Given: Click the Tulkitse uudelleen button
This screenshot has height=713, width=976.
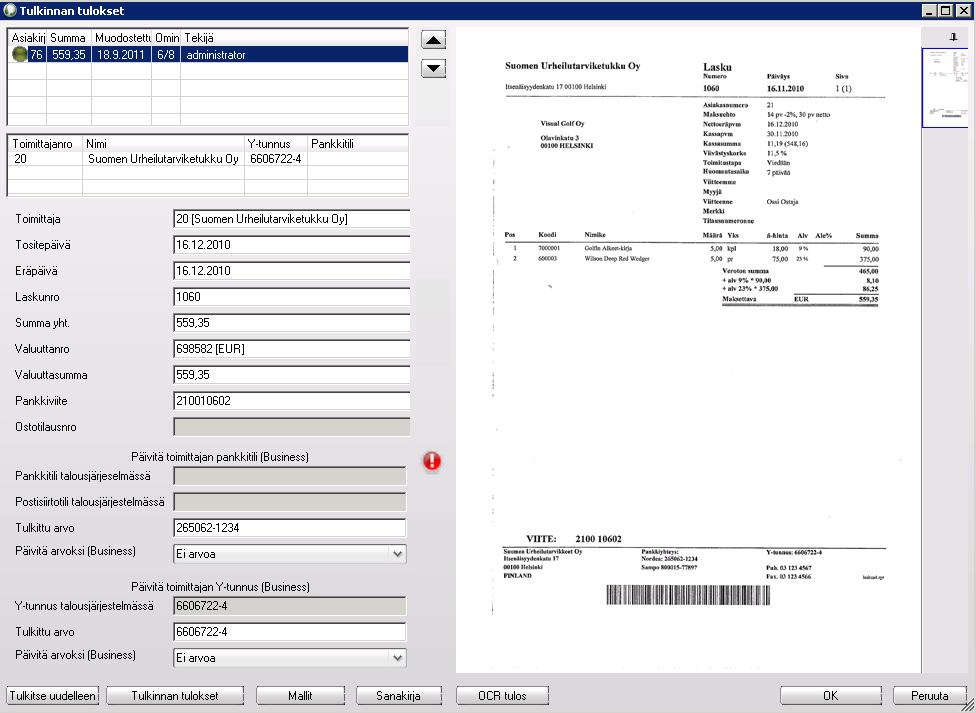Looking at the screenshot, I should 53,696.
